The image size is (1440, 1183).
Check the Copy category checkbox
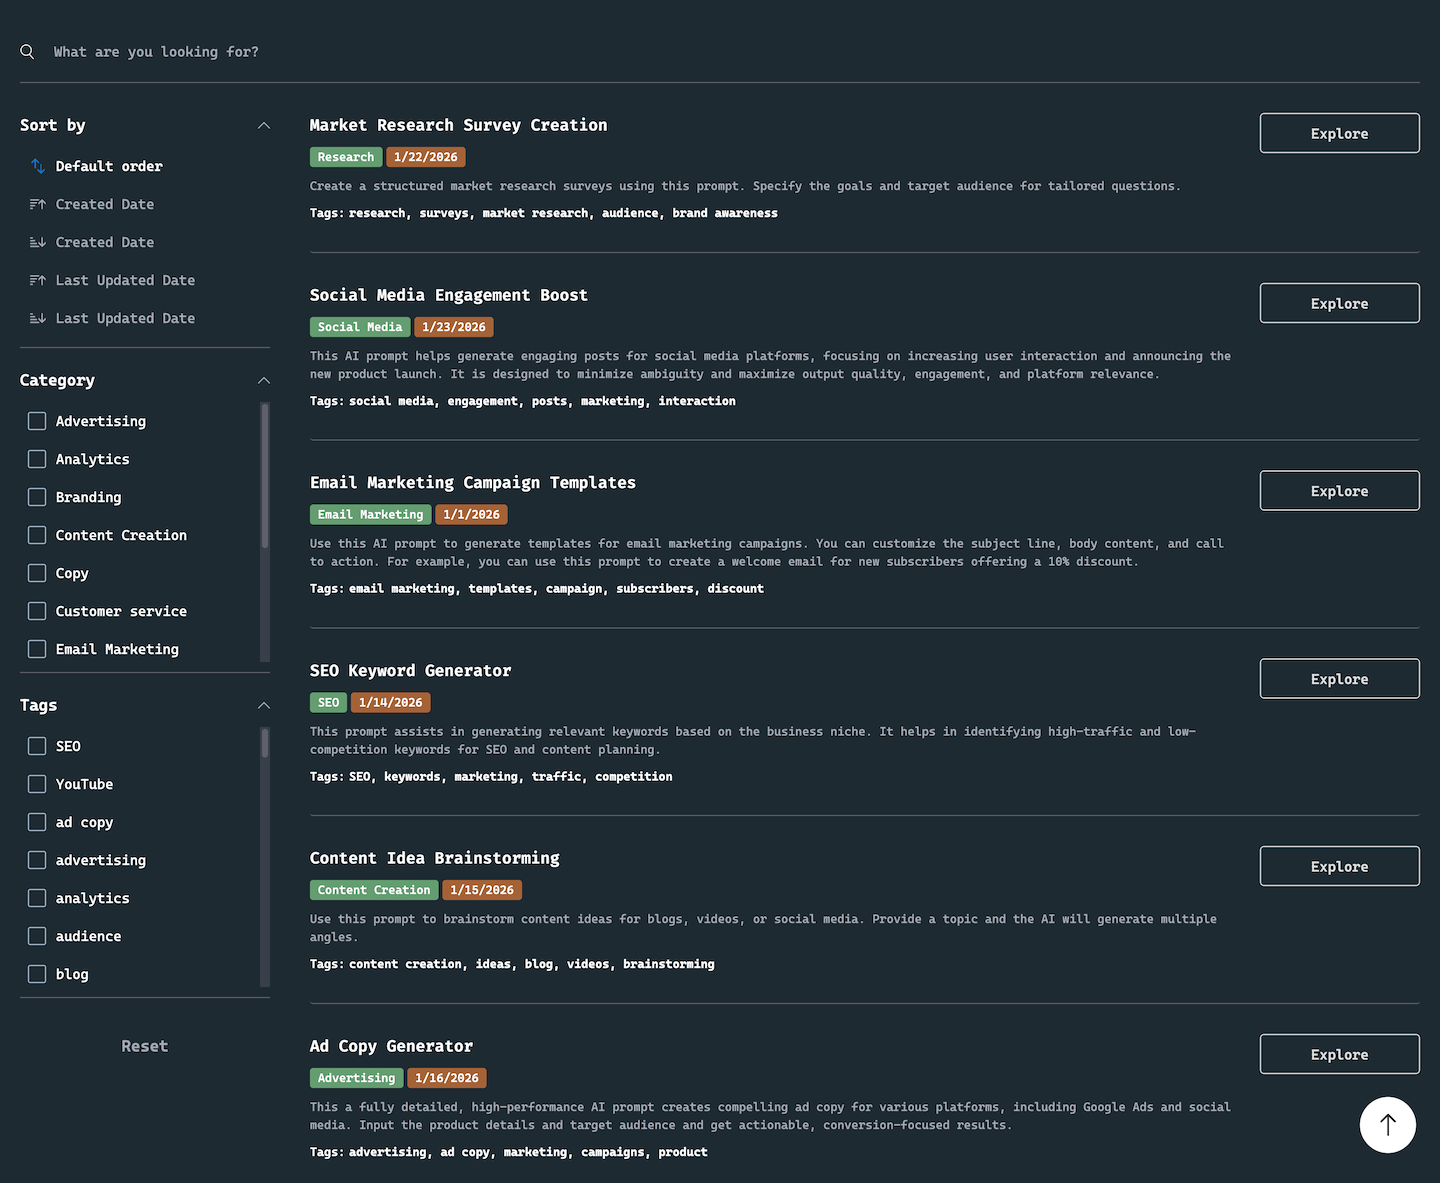pos(37,573)
